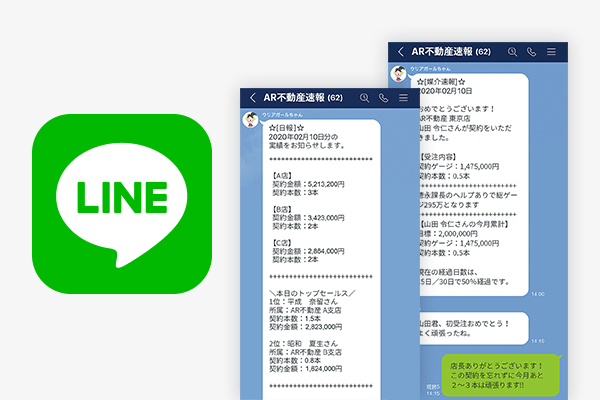Open the hamburger menu in the rear chat
This screenshot has height=400, width=600.
(551, 51)
